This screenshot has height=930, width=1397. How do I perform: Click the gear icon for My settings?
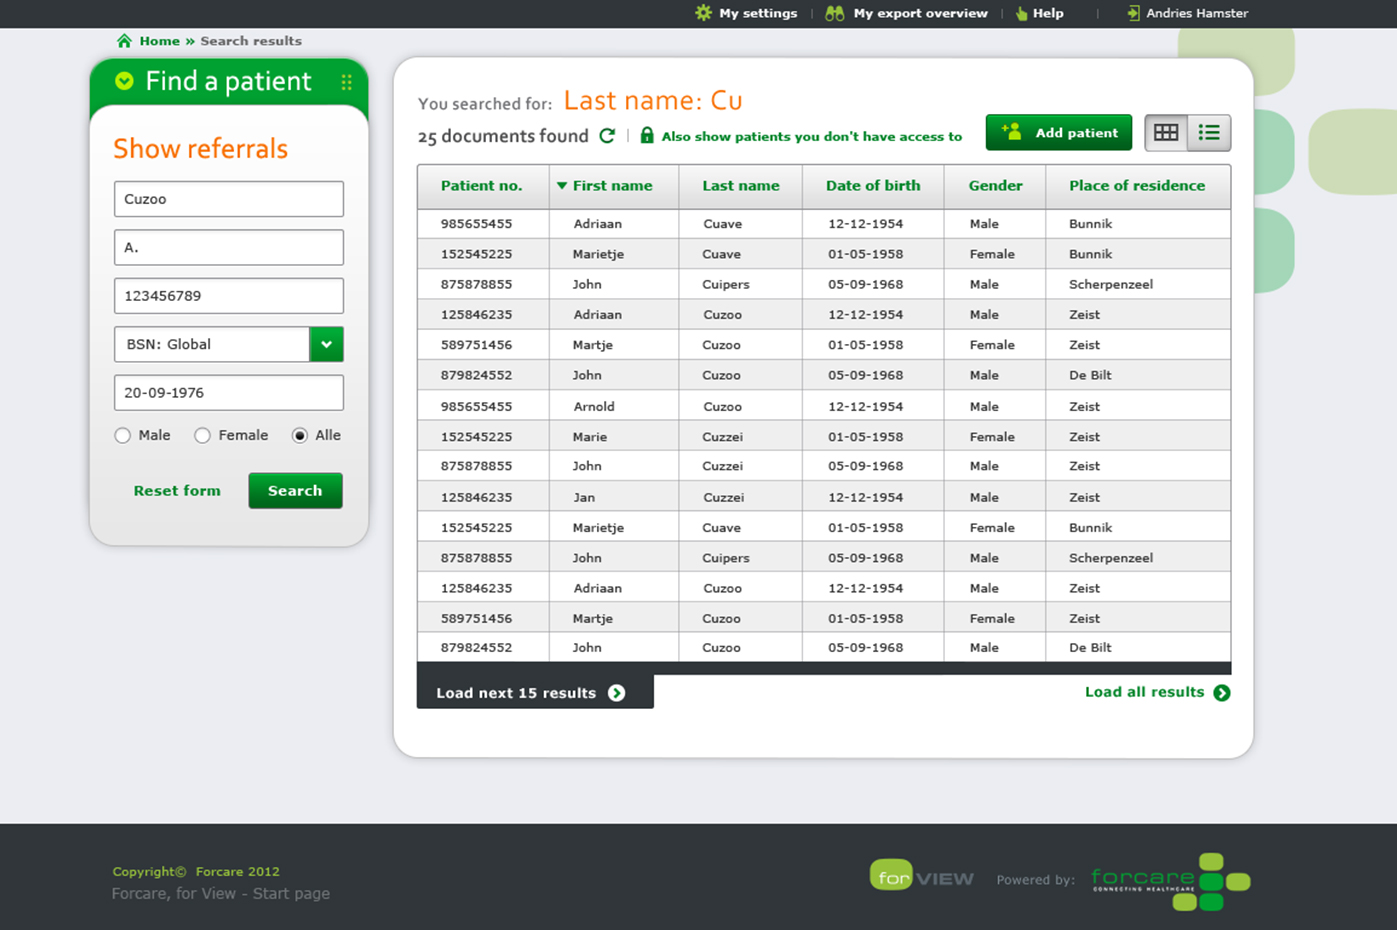tap(703, 13)
